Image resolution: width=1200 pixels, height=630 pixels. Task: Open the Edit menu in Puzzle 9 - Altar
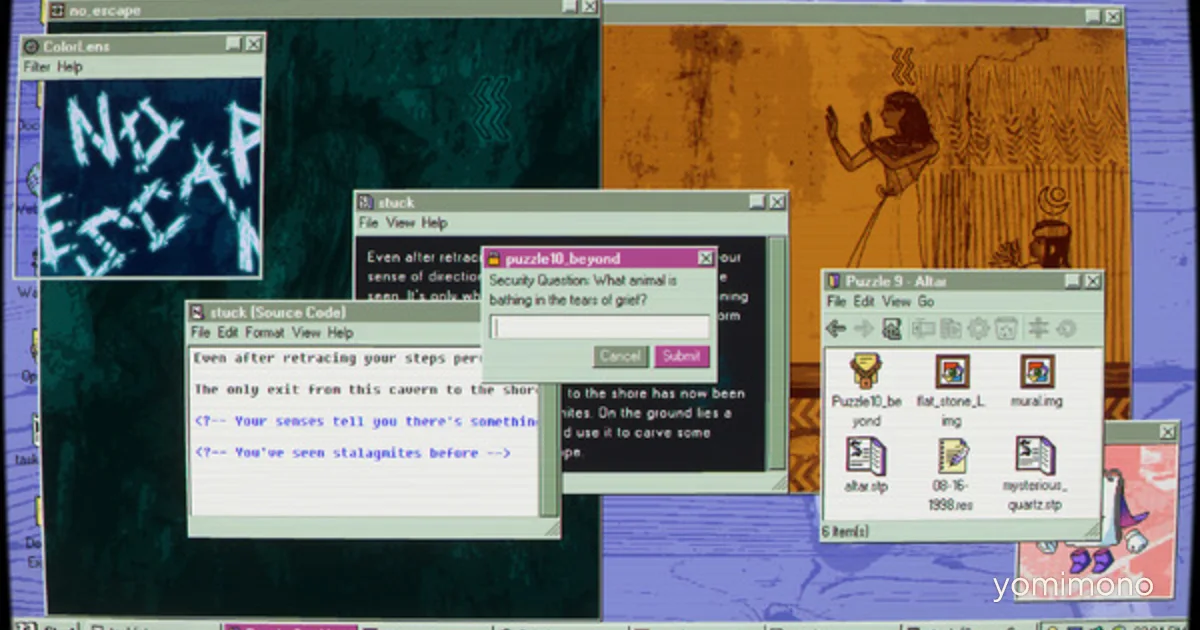(864, 301)
